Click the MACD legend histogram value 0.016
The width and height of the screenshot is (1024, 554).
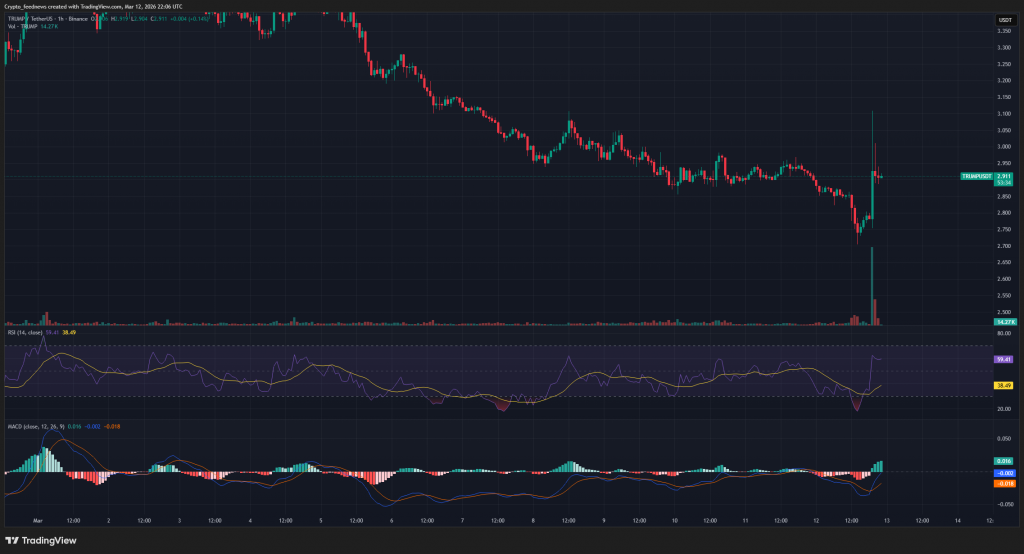pyautogui.click(x=74, y=427)
